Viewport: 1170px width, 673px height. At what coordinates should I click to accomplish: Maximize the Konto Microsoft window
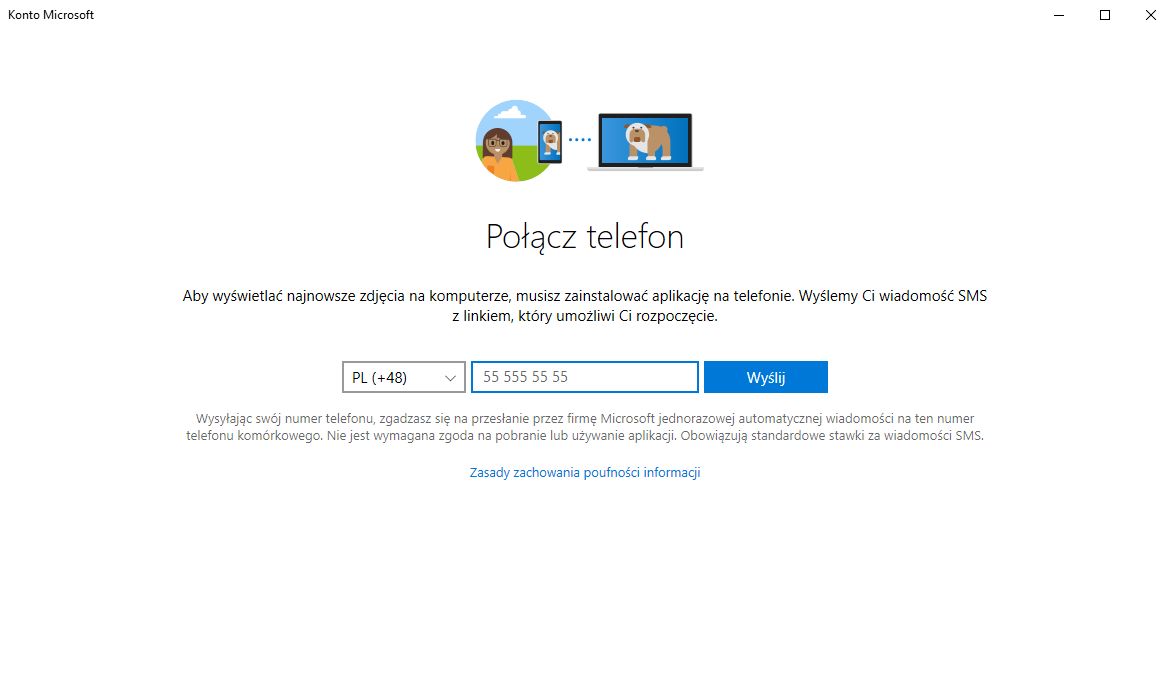coord(1105,15)
